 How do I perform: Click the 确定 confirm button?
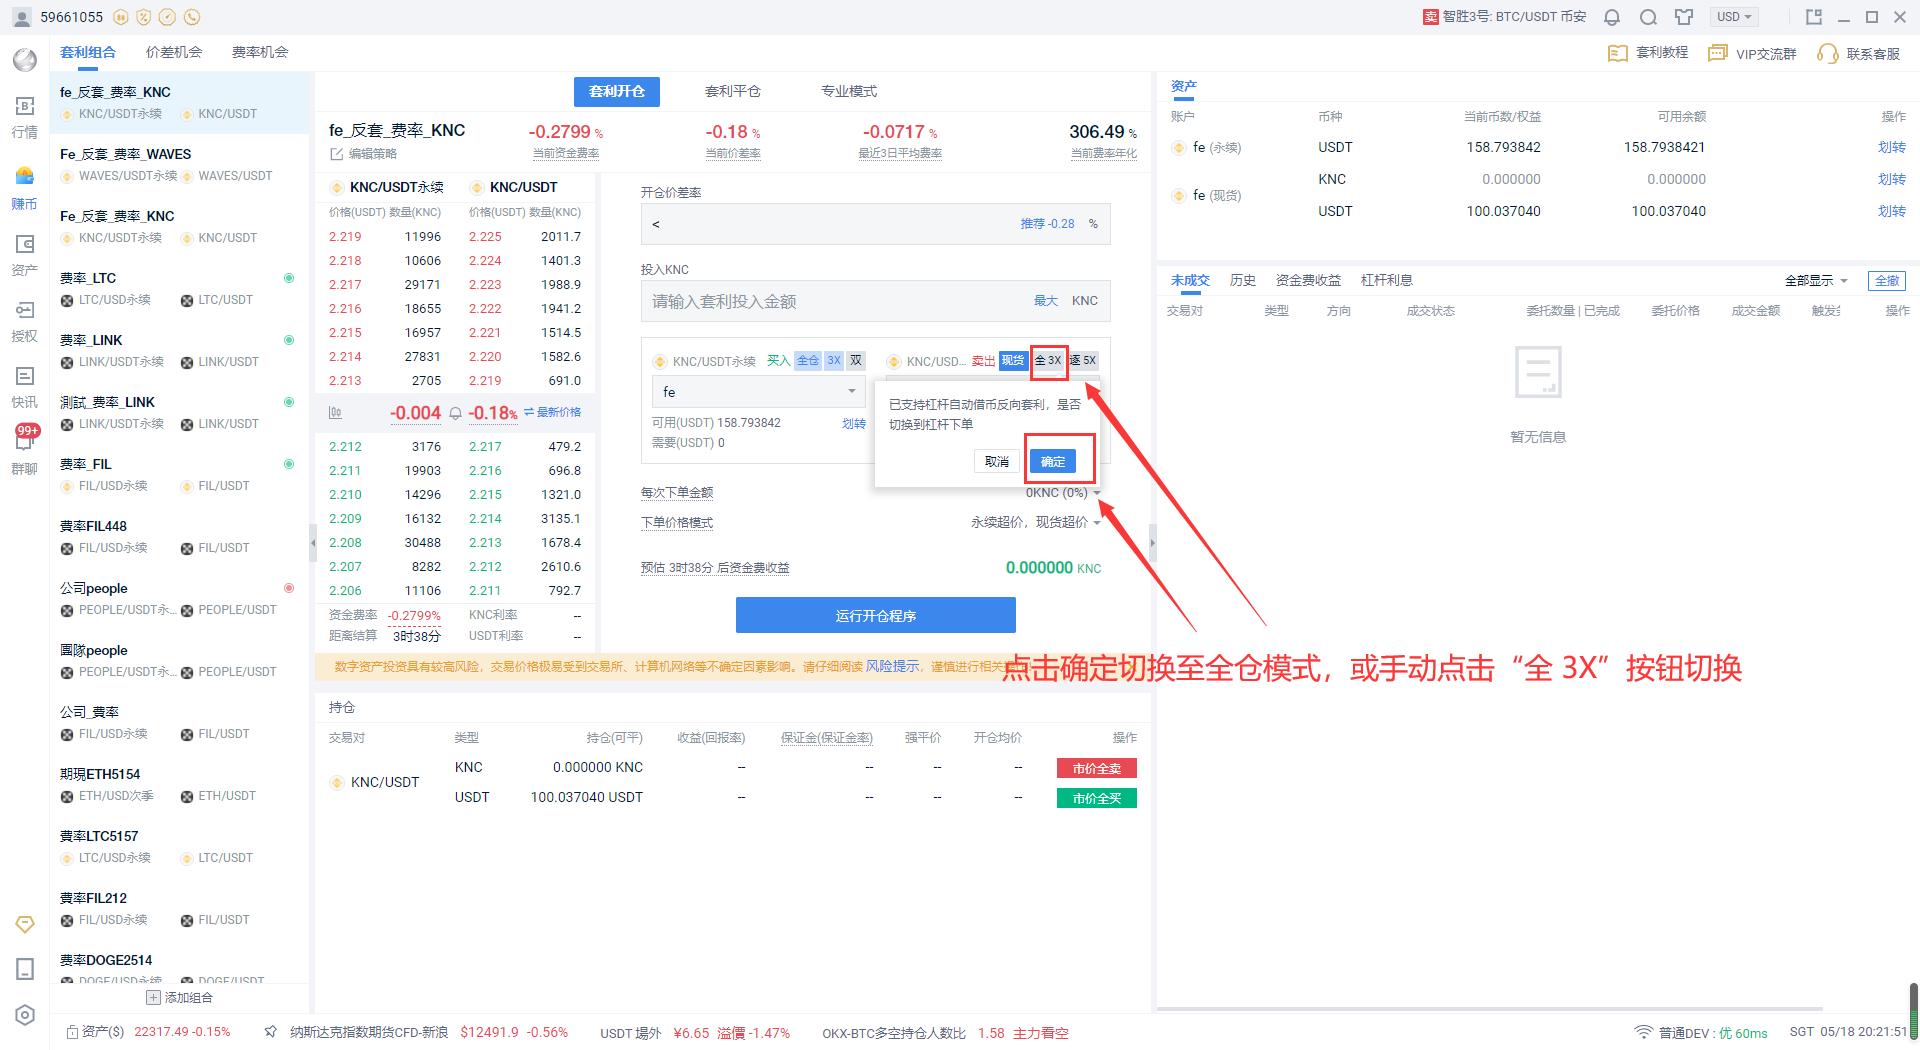click(x=1053, y=462)
